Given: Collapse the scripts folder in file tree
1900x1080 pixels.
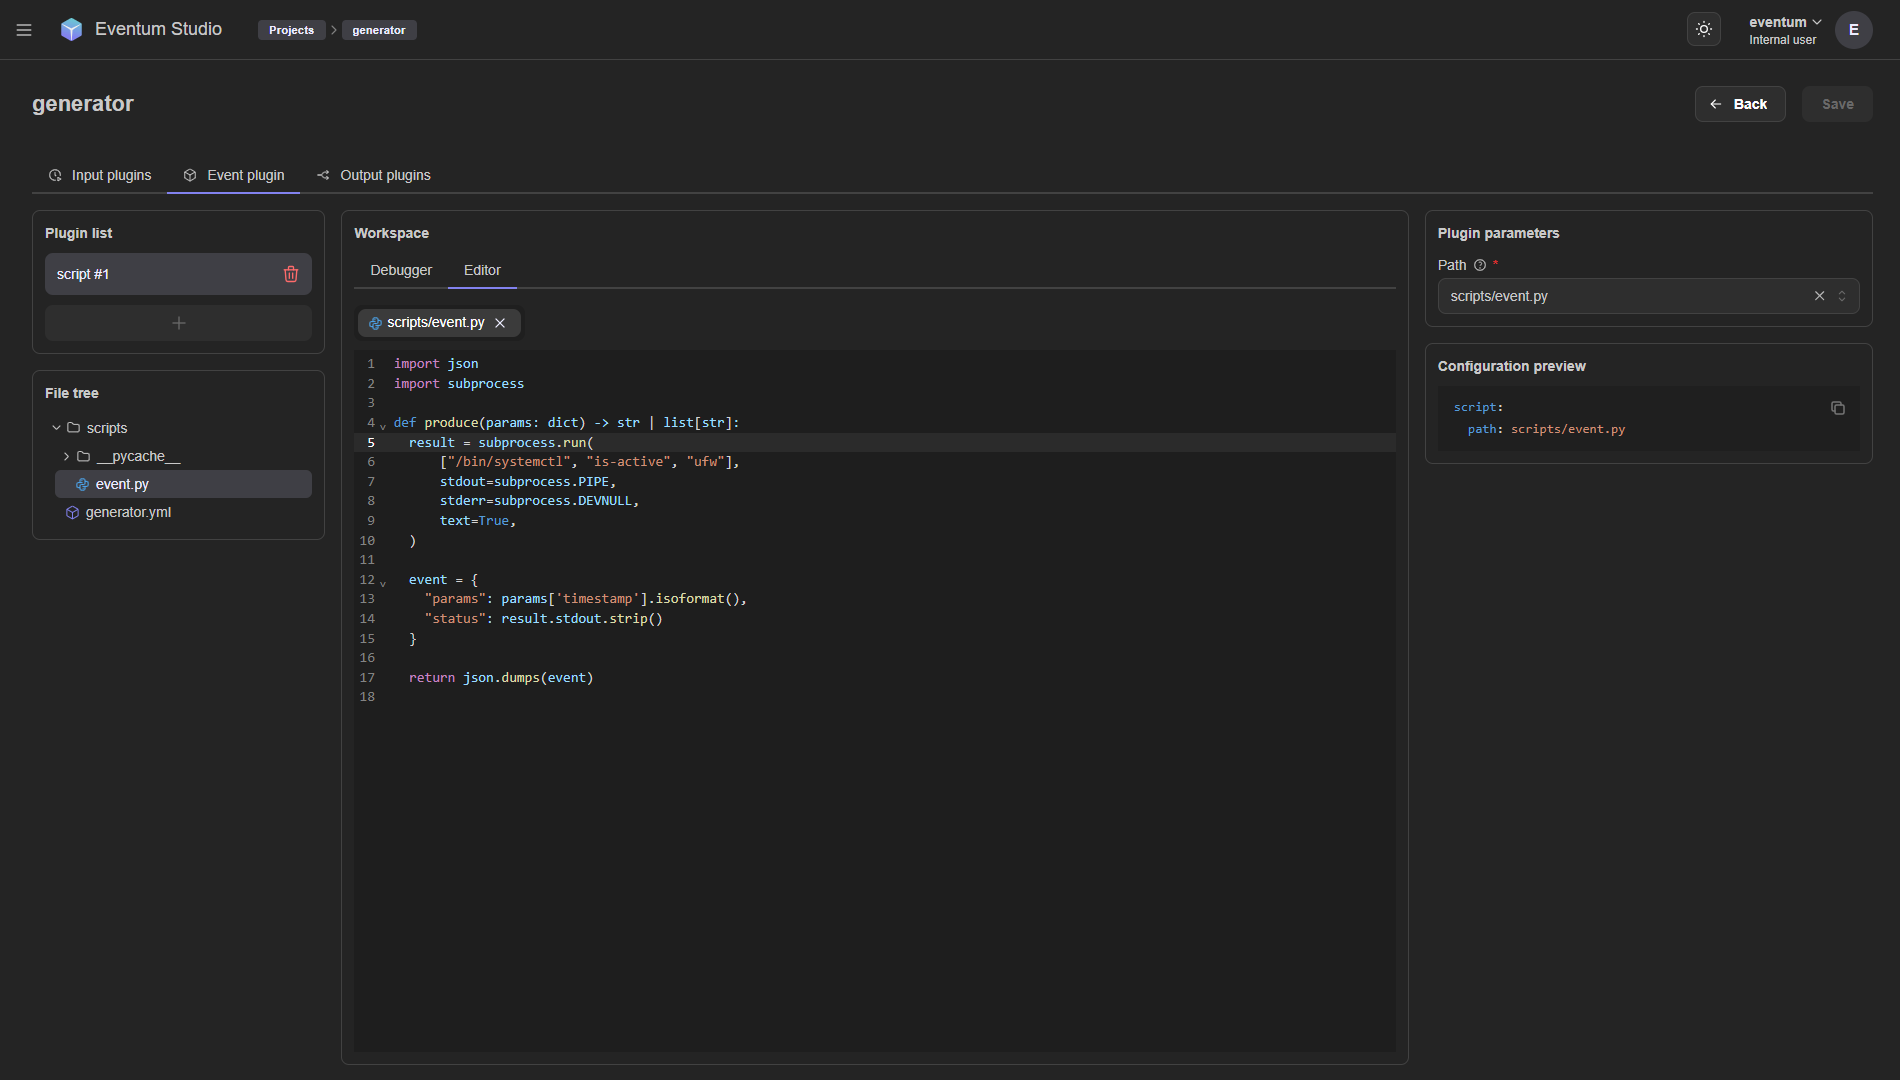Looking at the screenshot, I should (56, 428).
